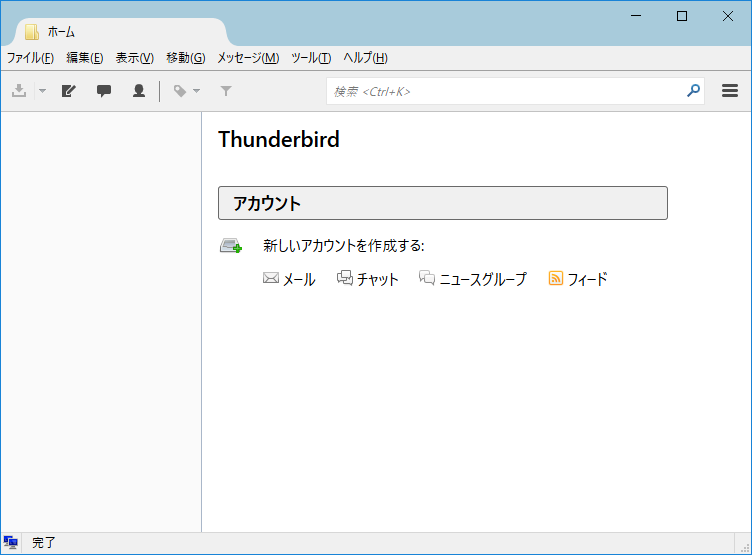This screenshot has width=752, height=555.
Task: Open the Get Messages dropdown arrow
Action: [x=42, y=91]
